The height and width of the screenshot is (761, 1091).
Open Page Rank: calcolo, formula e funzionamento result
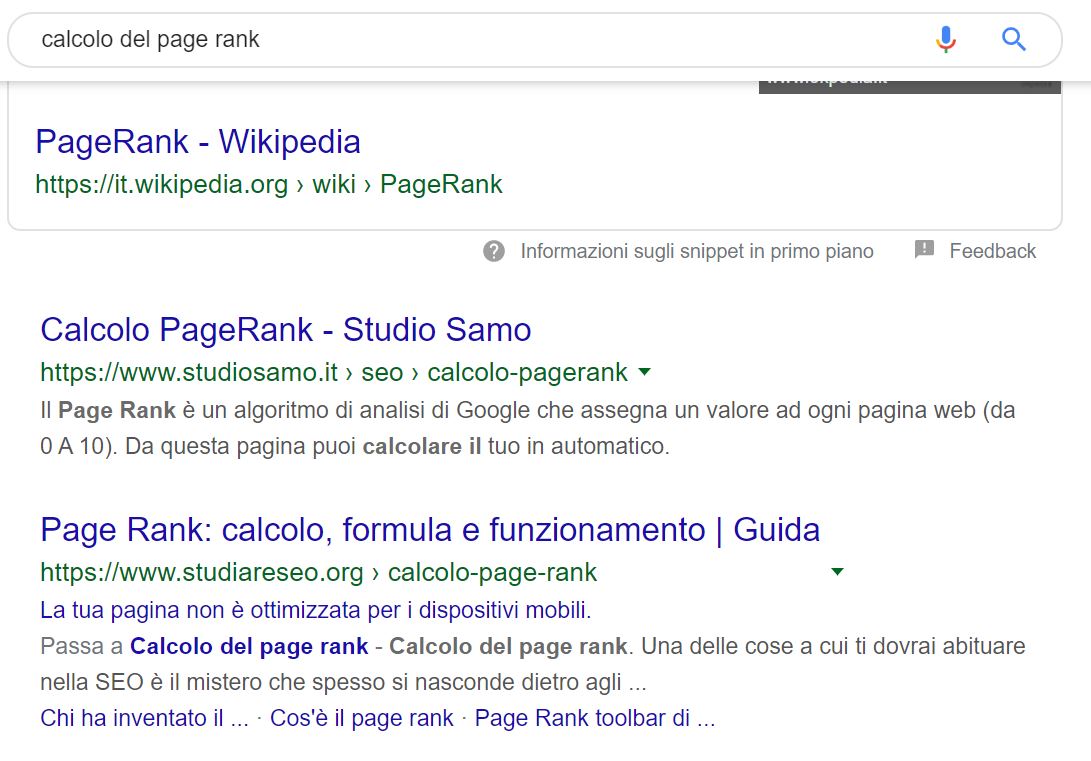(x=430, y=530)
